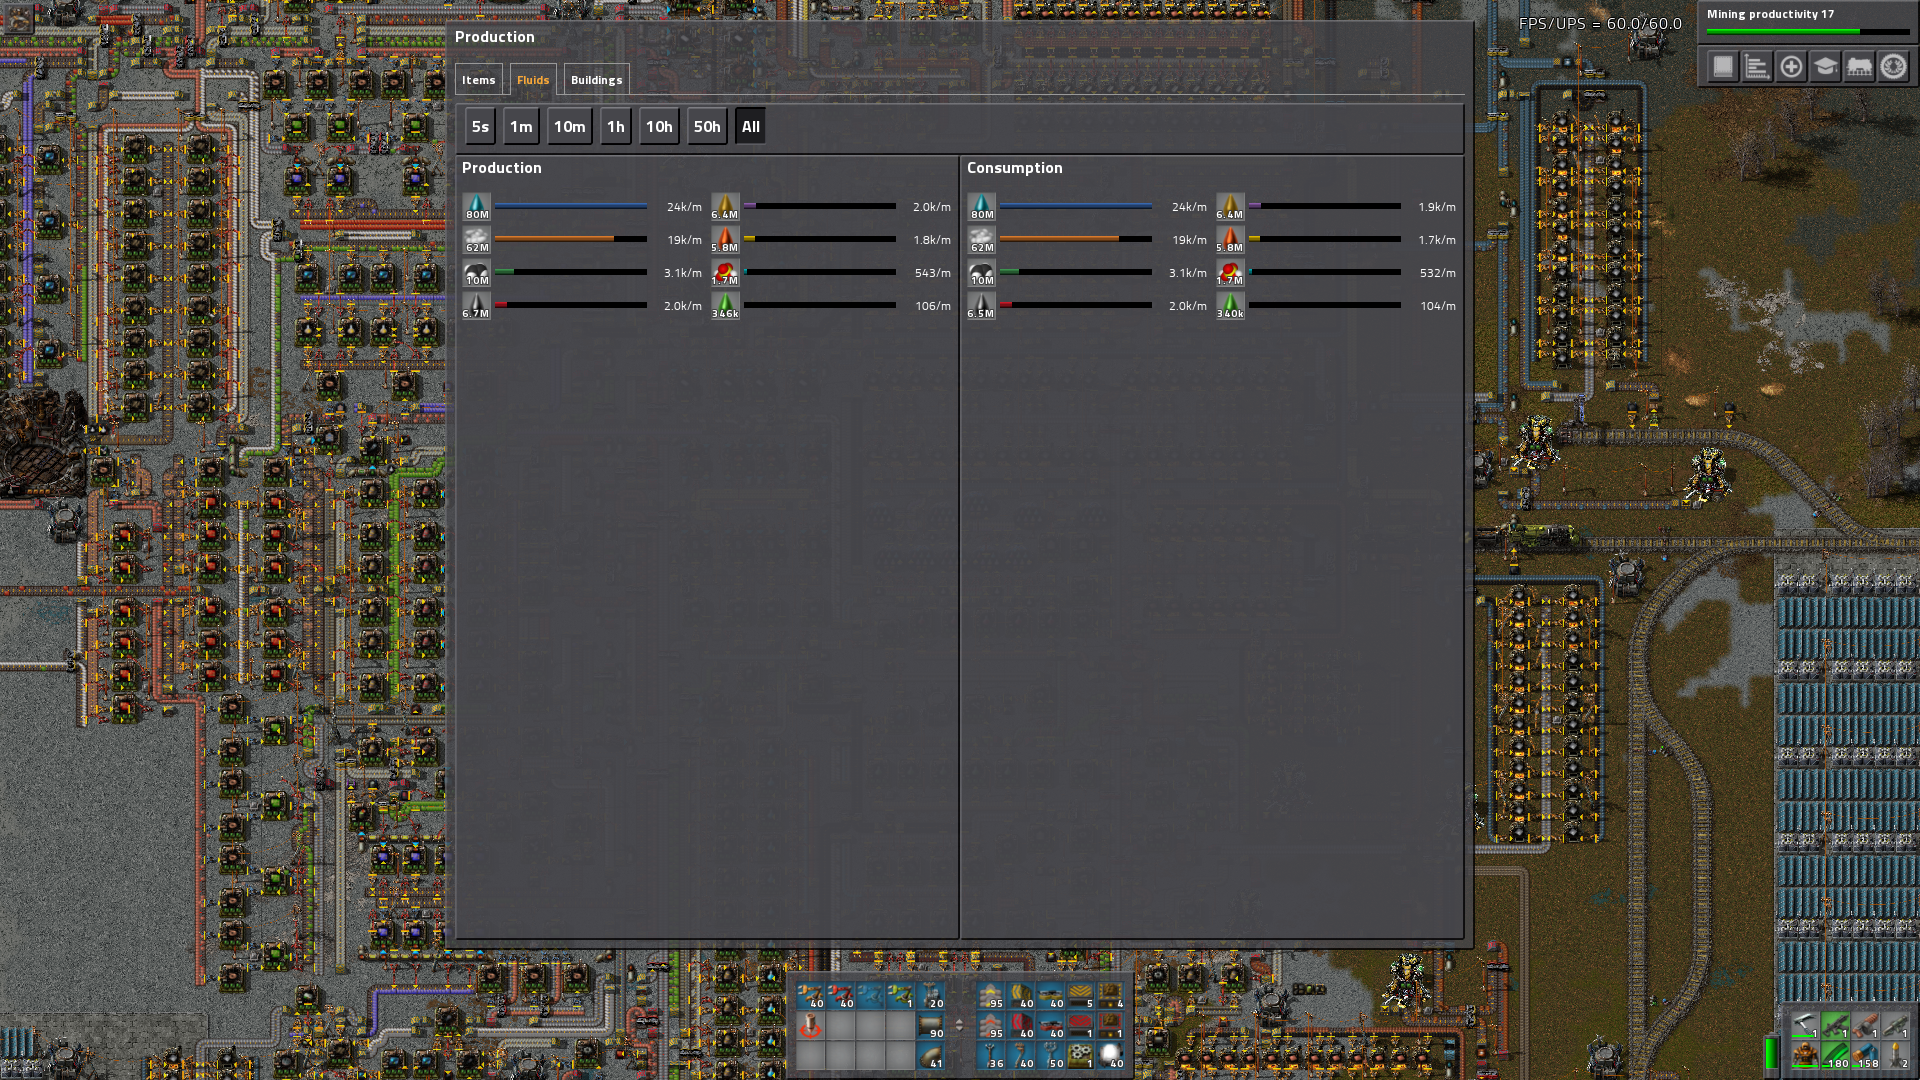
Task: Select the red fast inserter quickbar slot
Action: click(840, 996)
